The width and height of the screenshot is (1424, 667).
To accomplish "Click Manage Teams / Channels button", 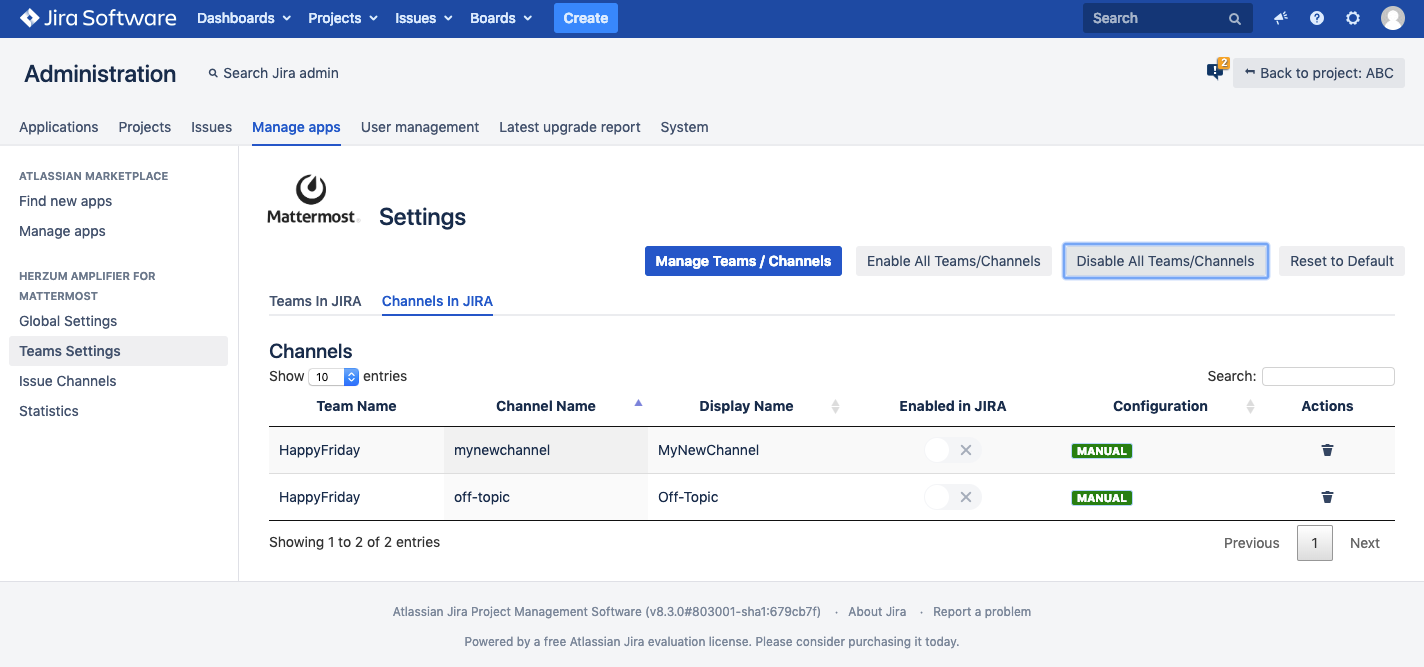I will click(x=743, y=261).
